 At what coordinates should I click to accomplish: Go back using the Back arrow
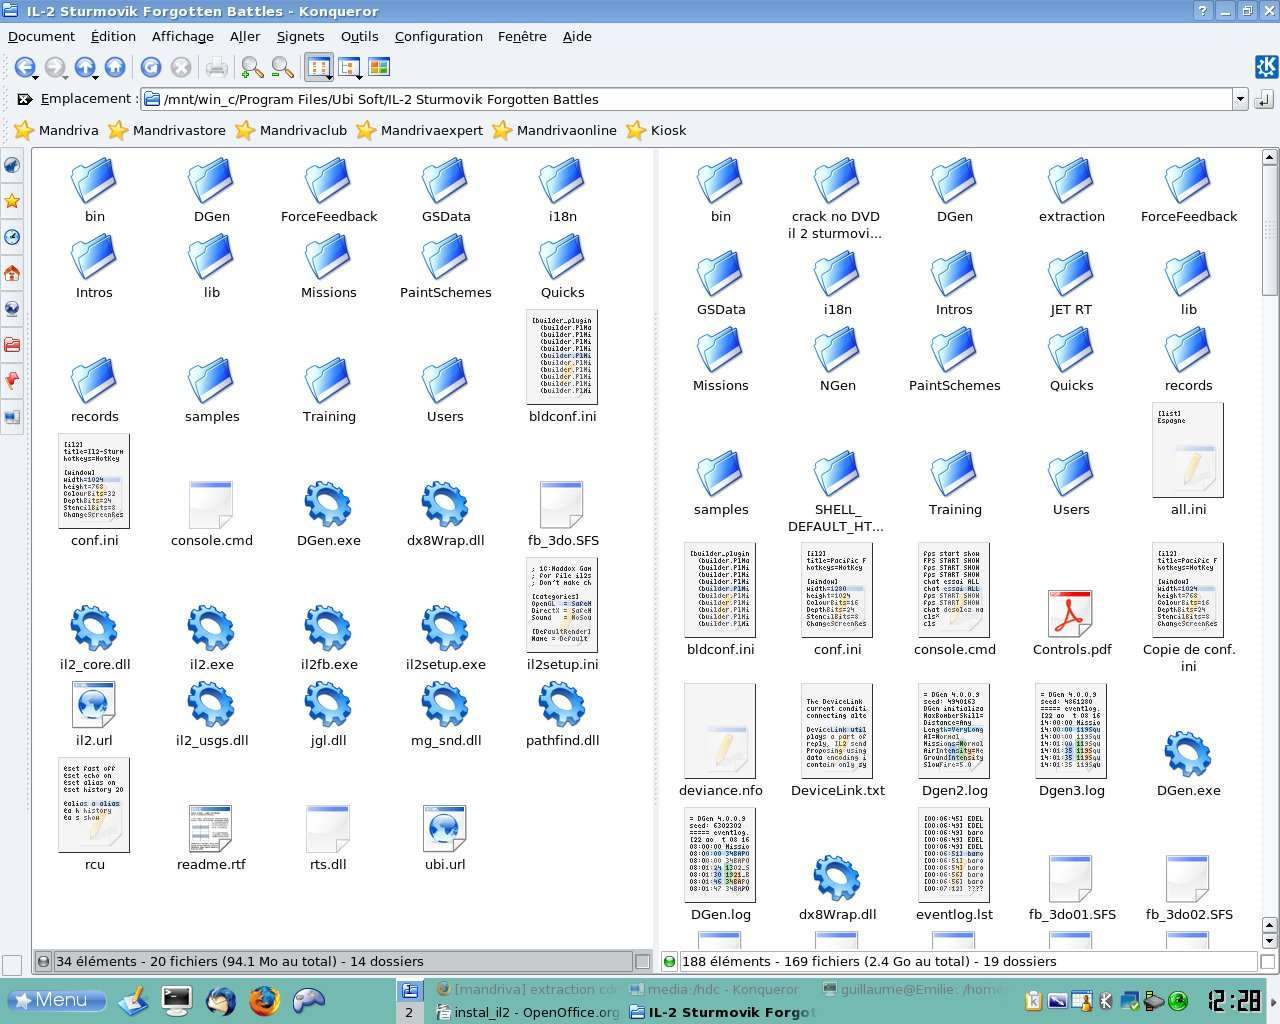coord(24,67)
